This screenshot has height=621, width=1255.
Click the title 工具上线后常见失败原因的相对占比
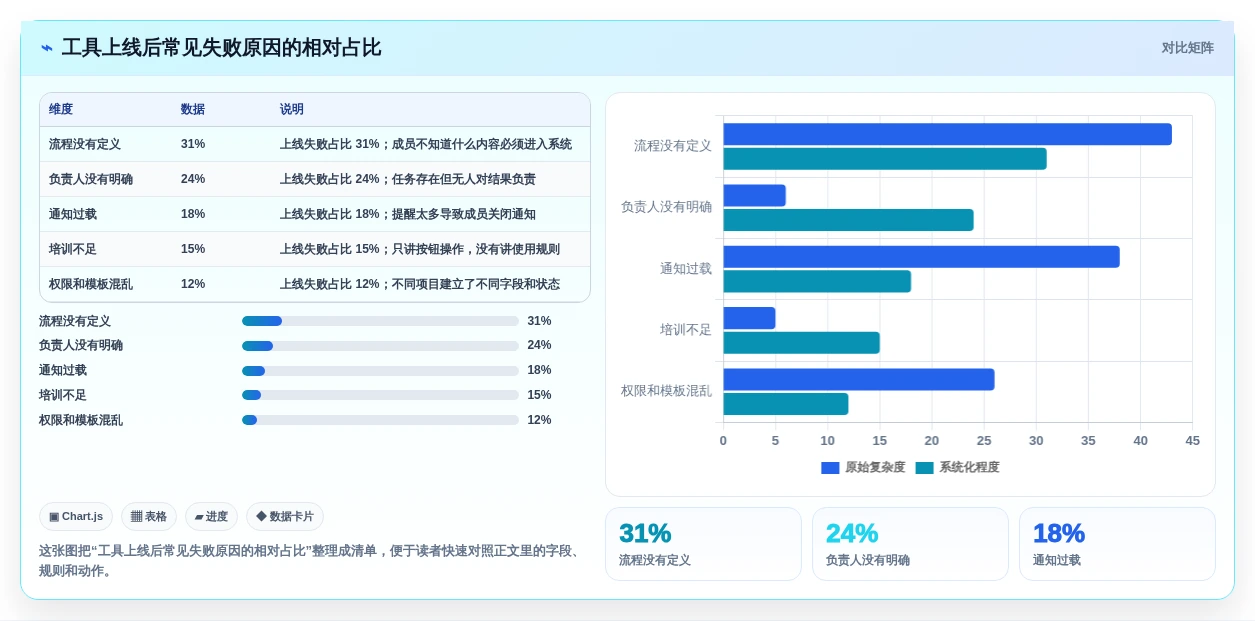[x=221, y=48]
